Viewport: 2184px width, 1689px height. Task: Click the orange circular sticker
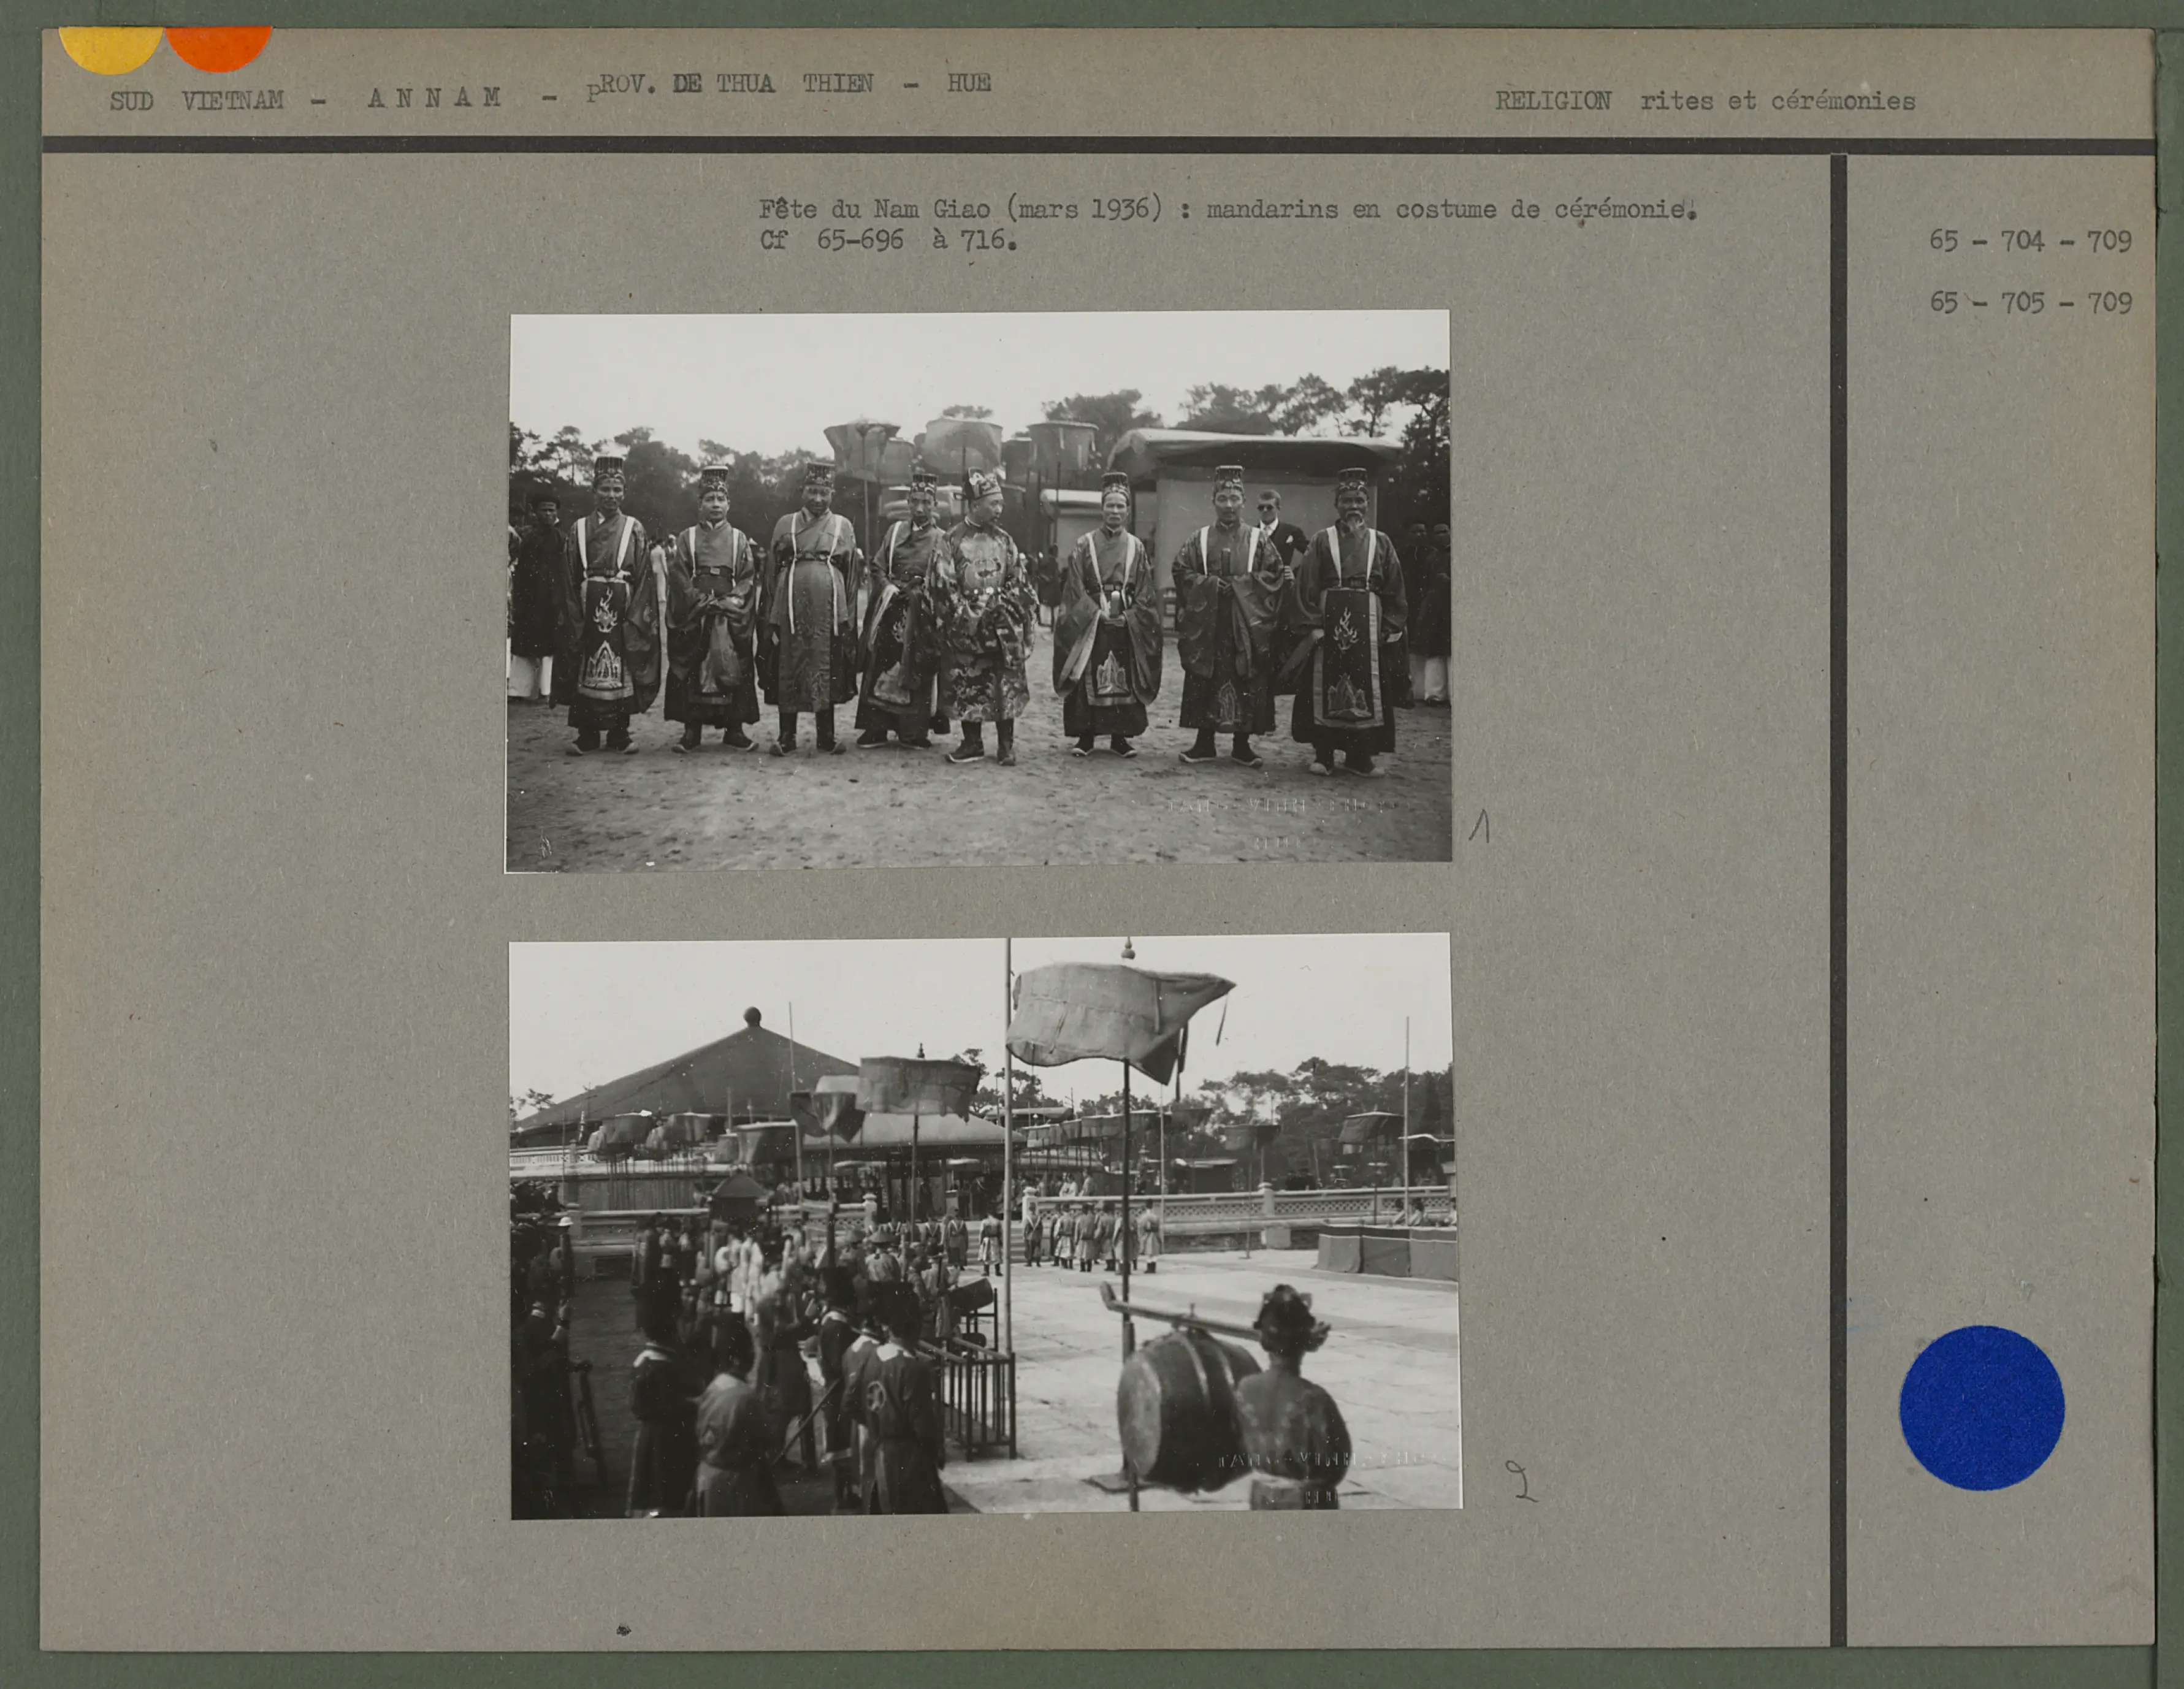[x=219, y=46]
